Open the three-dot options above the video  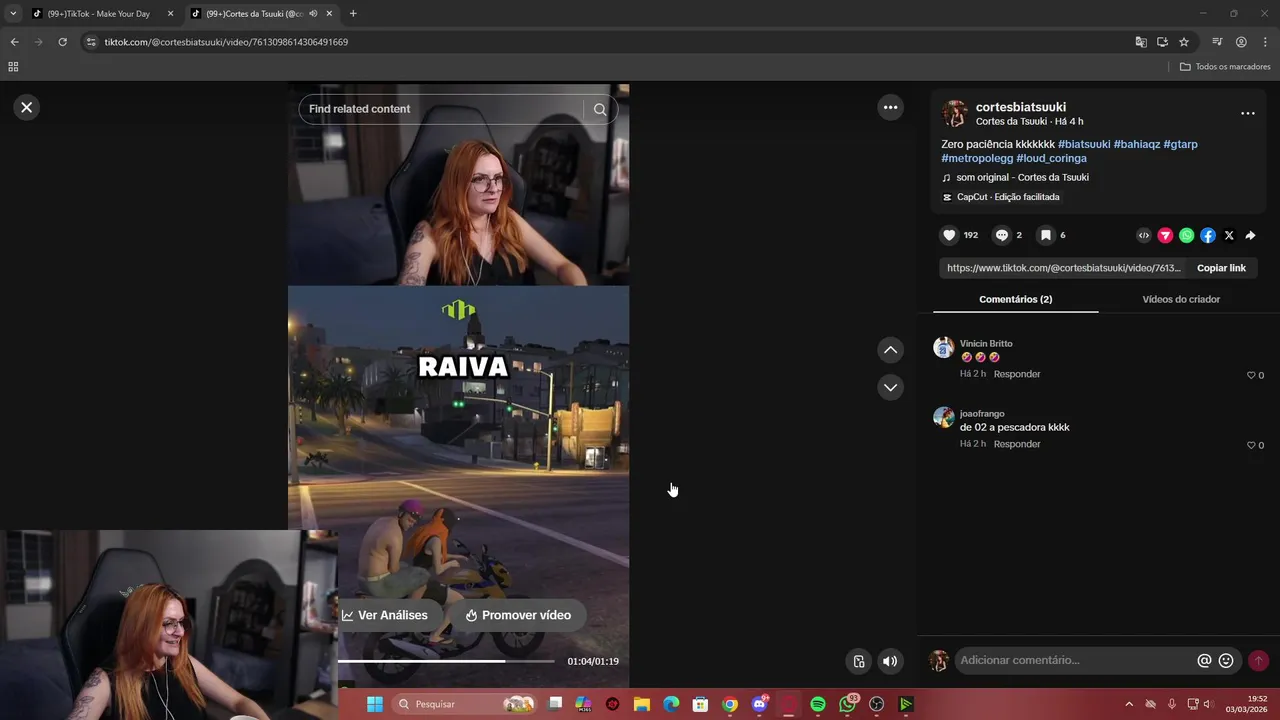pos(890,107)
